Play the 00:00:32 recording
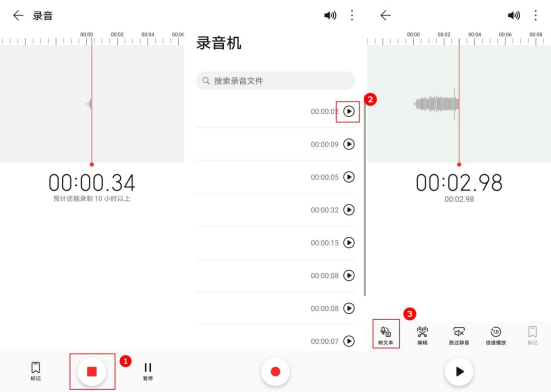 coord(349,210)
